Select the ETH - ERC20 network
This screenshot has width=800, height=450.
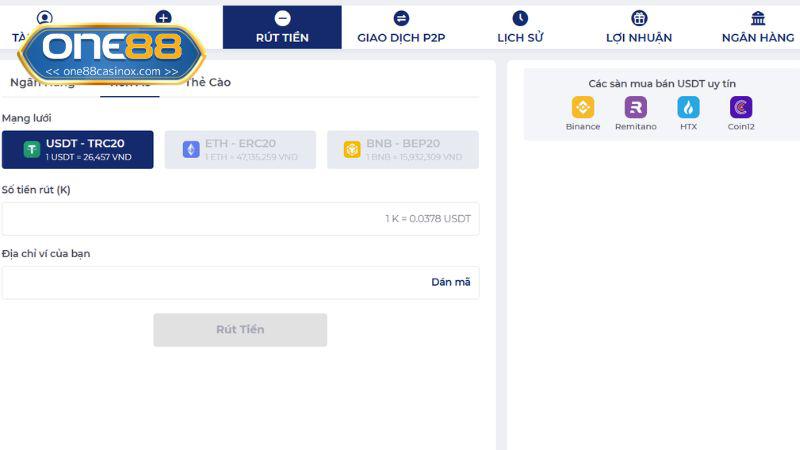[x=240, y=150]
